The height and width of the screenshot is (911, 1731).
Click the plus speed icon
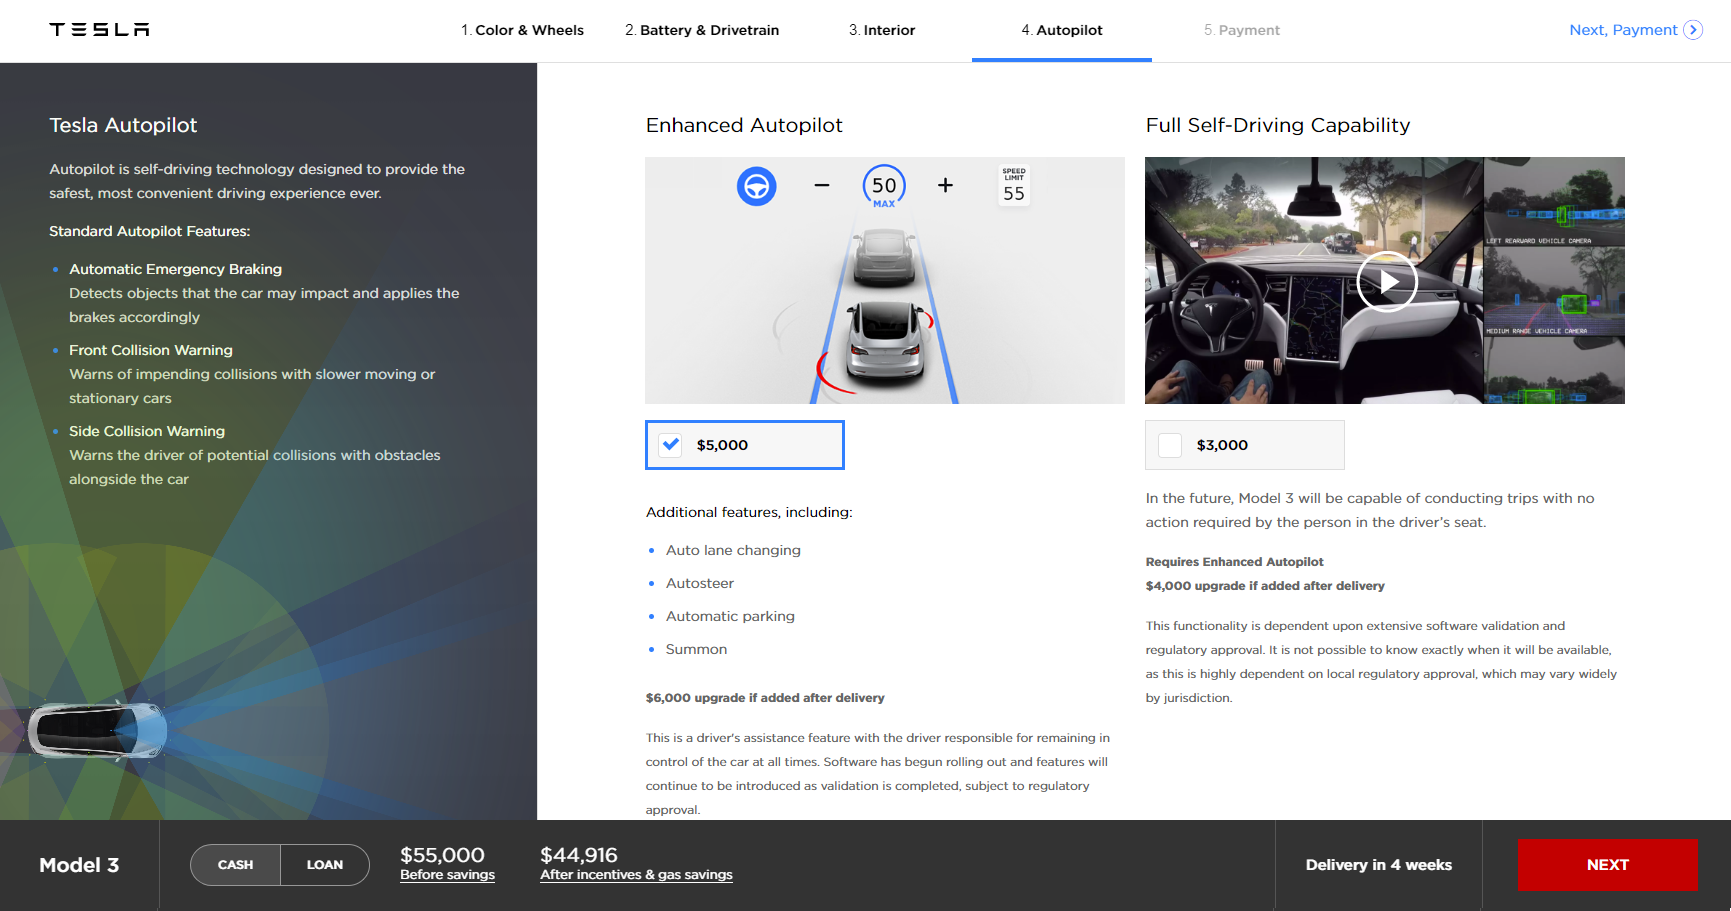pos(945,185)
